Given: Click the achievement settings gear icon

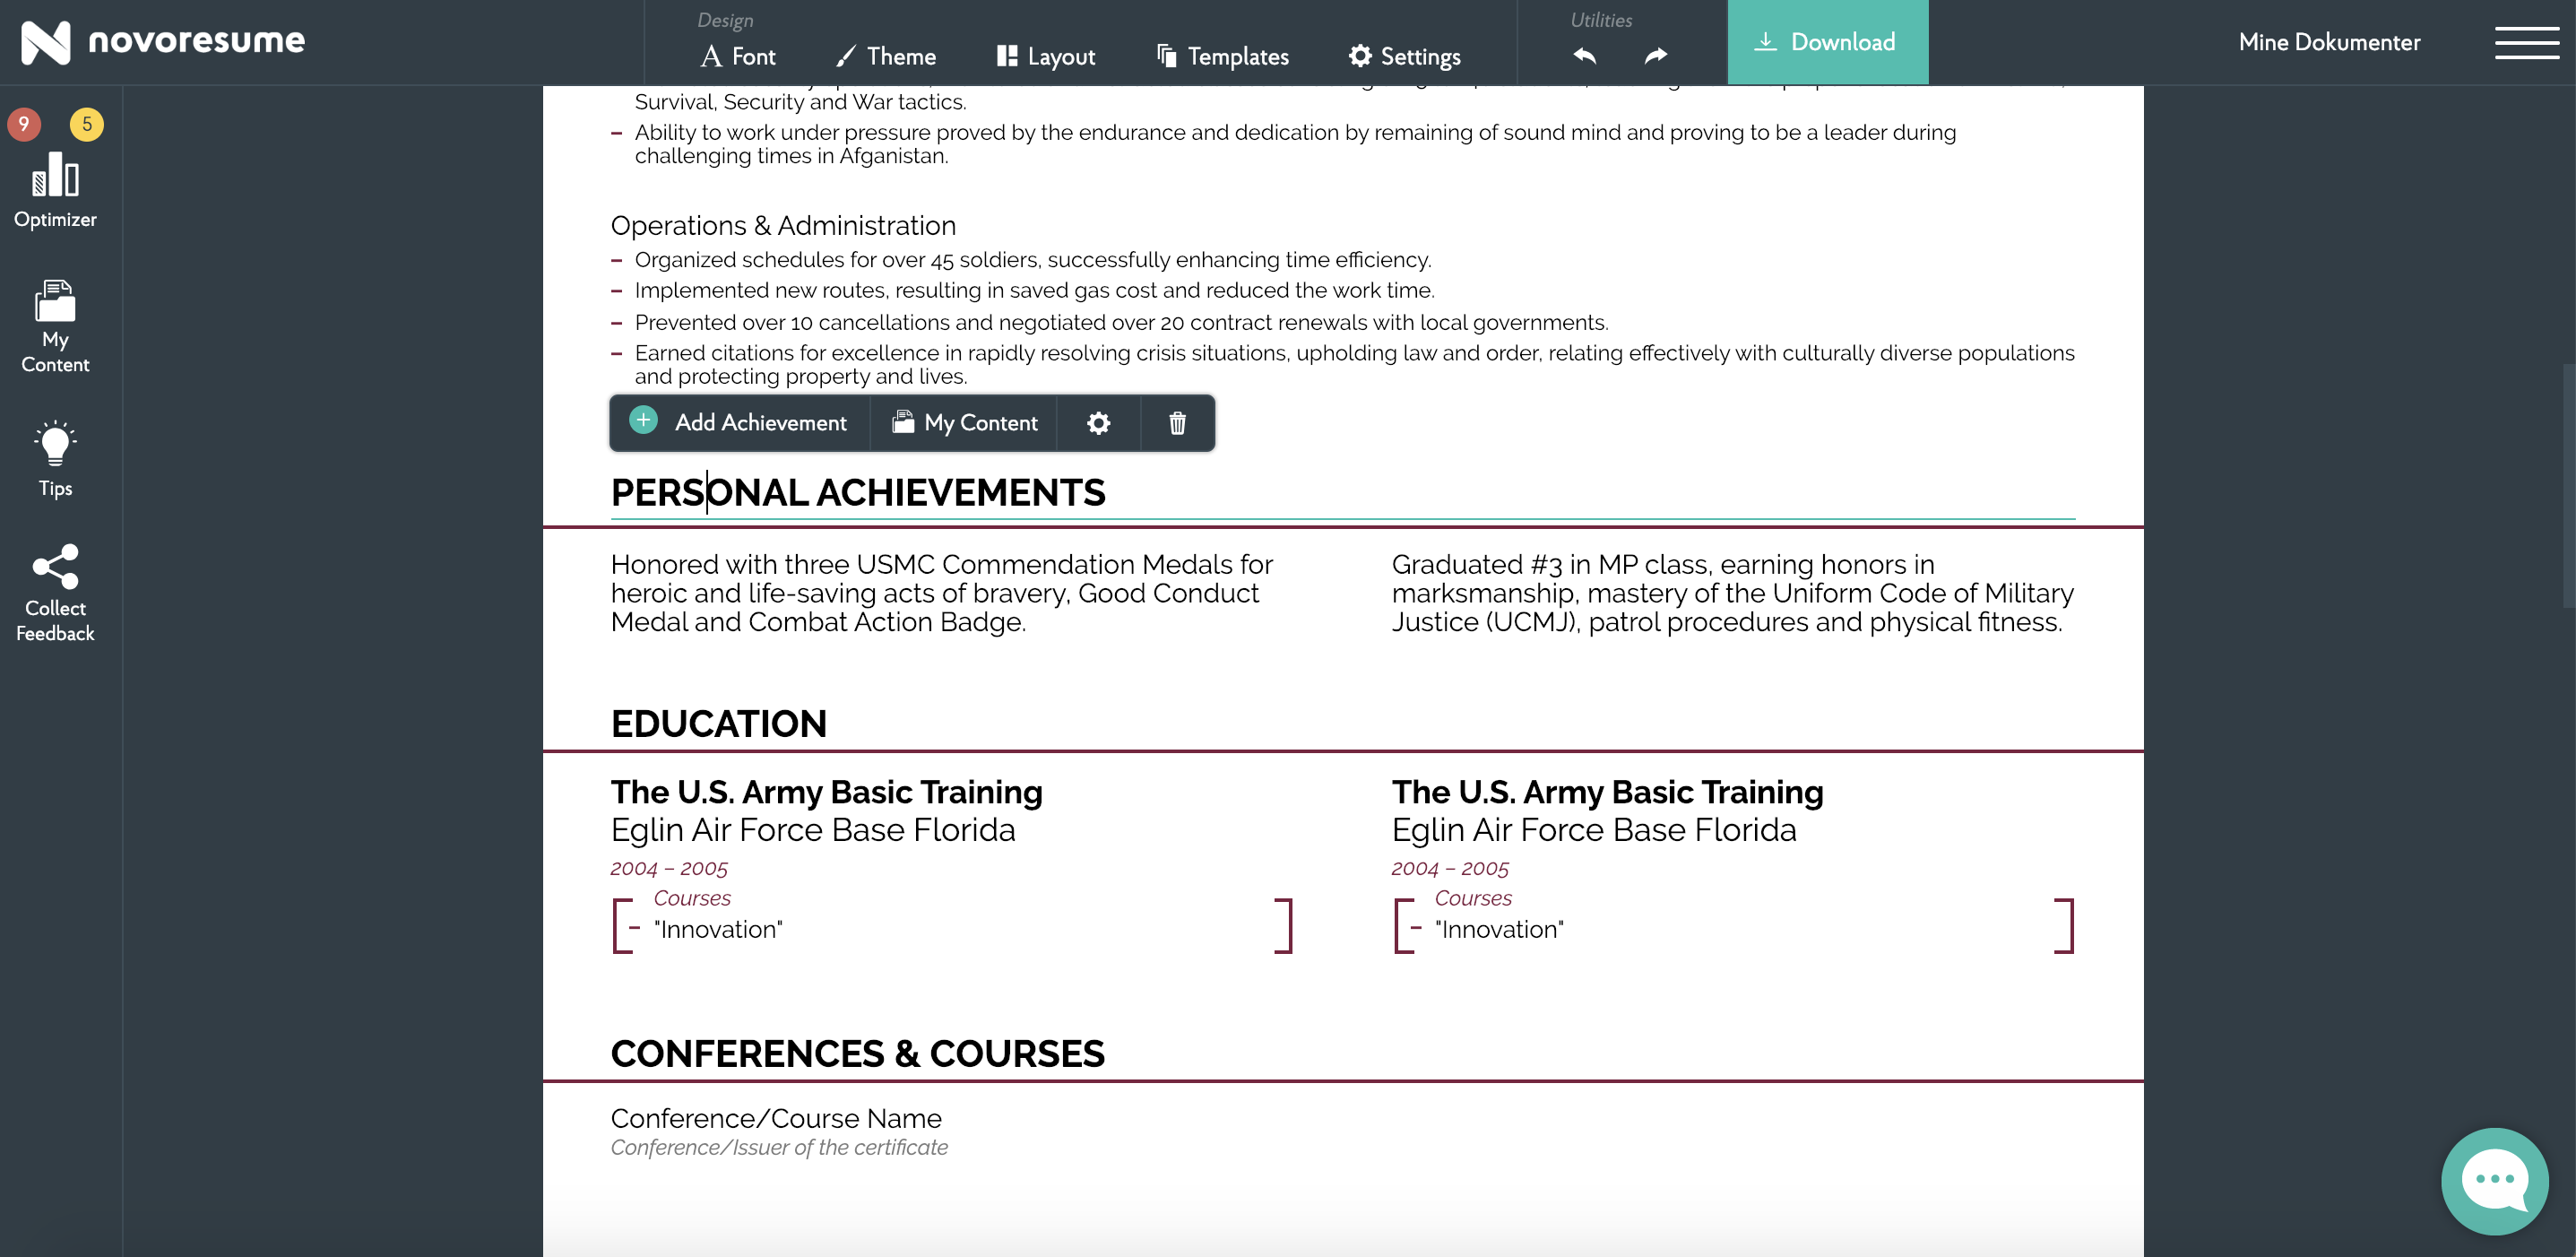Looking at the screenshot, I should coord(1097,422).
